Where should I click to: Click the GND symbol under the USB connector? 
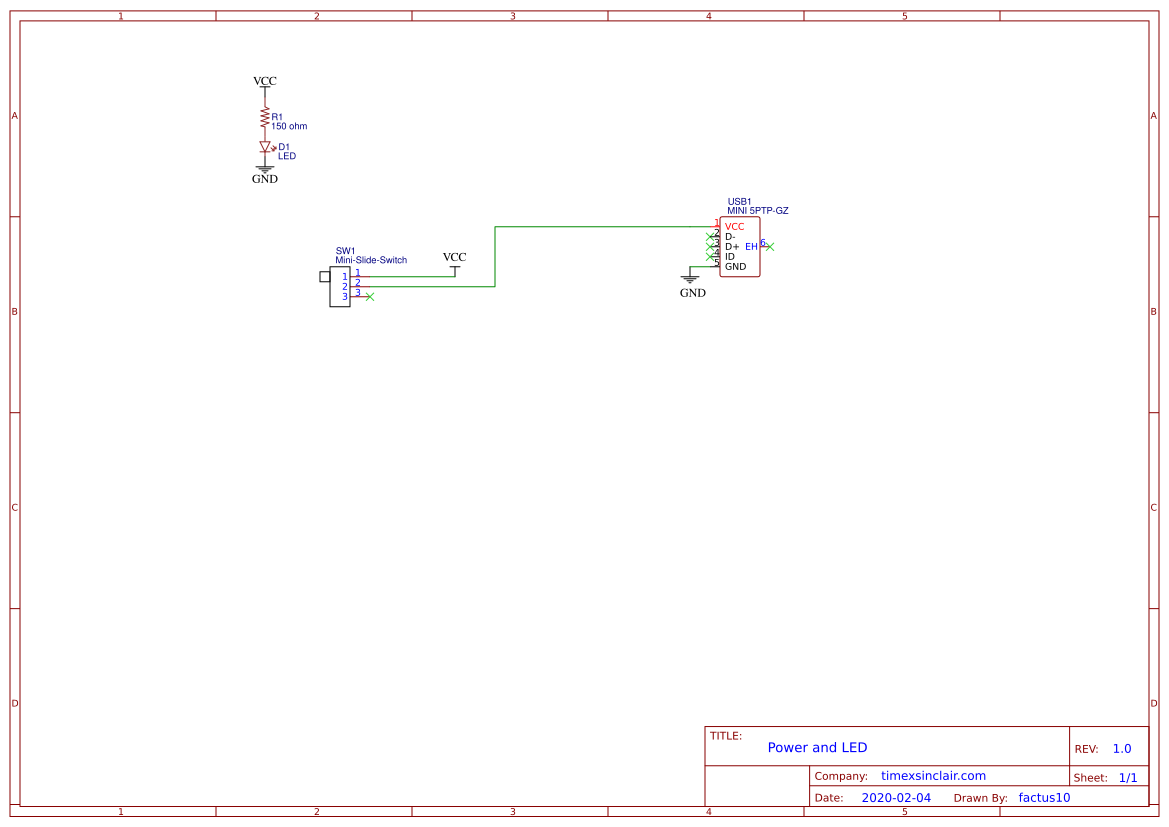click(692, 278)
